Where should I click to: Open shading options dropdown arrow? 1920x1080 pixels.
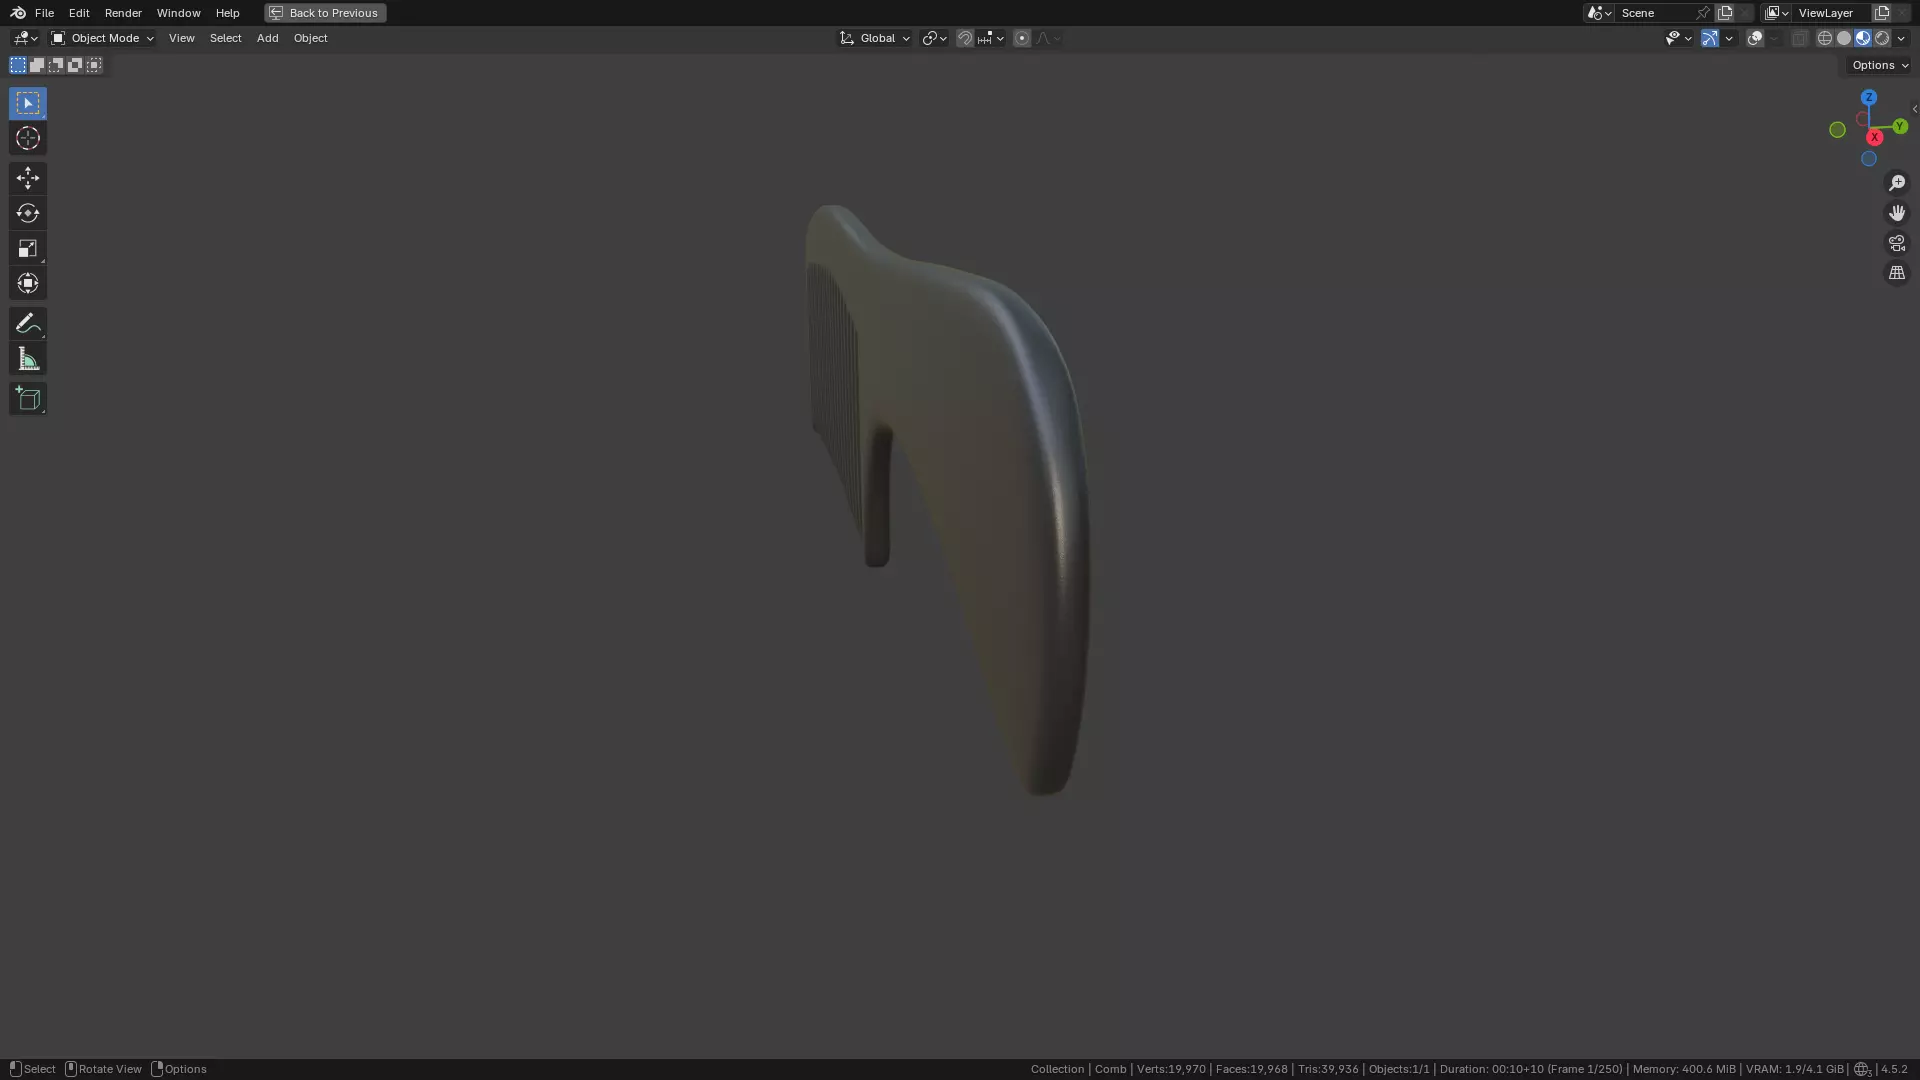1901,38
